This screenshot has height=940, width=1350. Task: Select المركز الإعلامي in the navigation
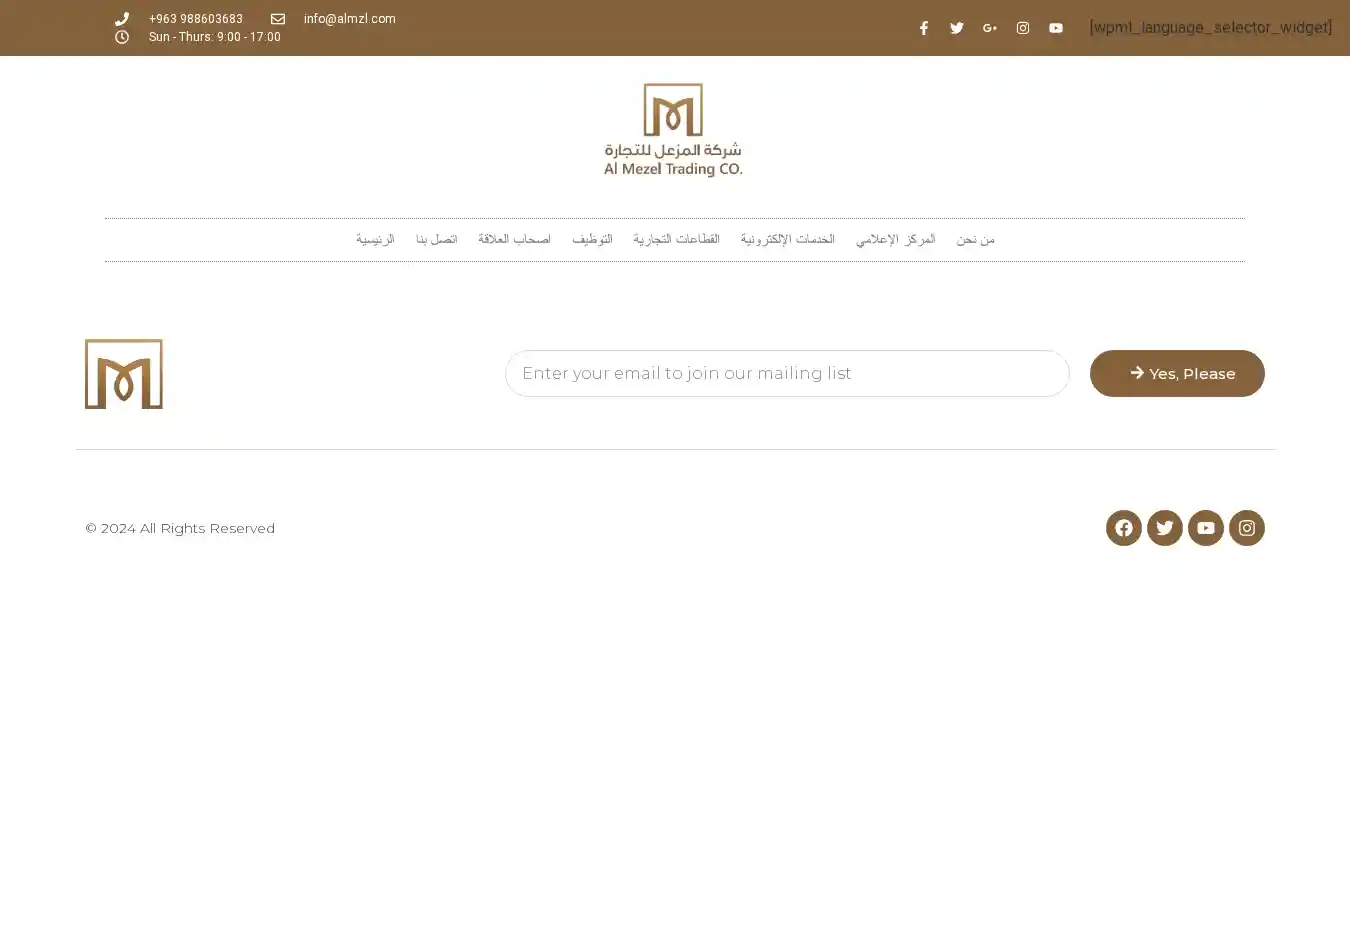pyautogui.click(x=895, y=240)
